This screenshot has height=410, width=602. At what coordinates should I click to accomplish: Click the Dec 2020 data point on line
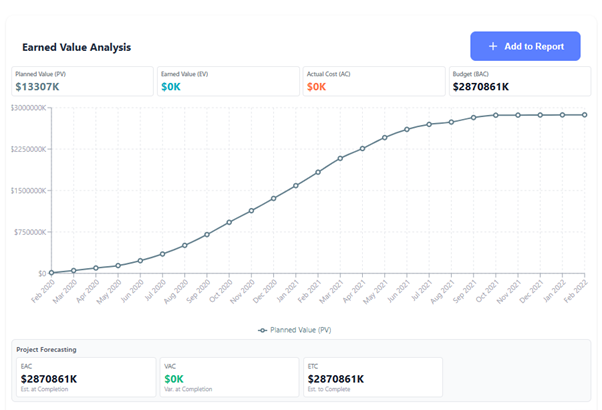[x=274, y=198]
